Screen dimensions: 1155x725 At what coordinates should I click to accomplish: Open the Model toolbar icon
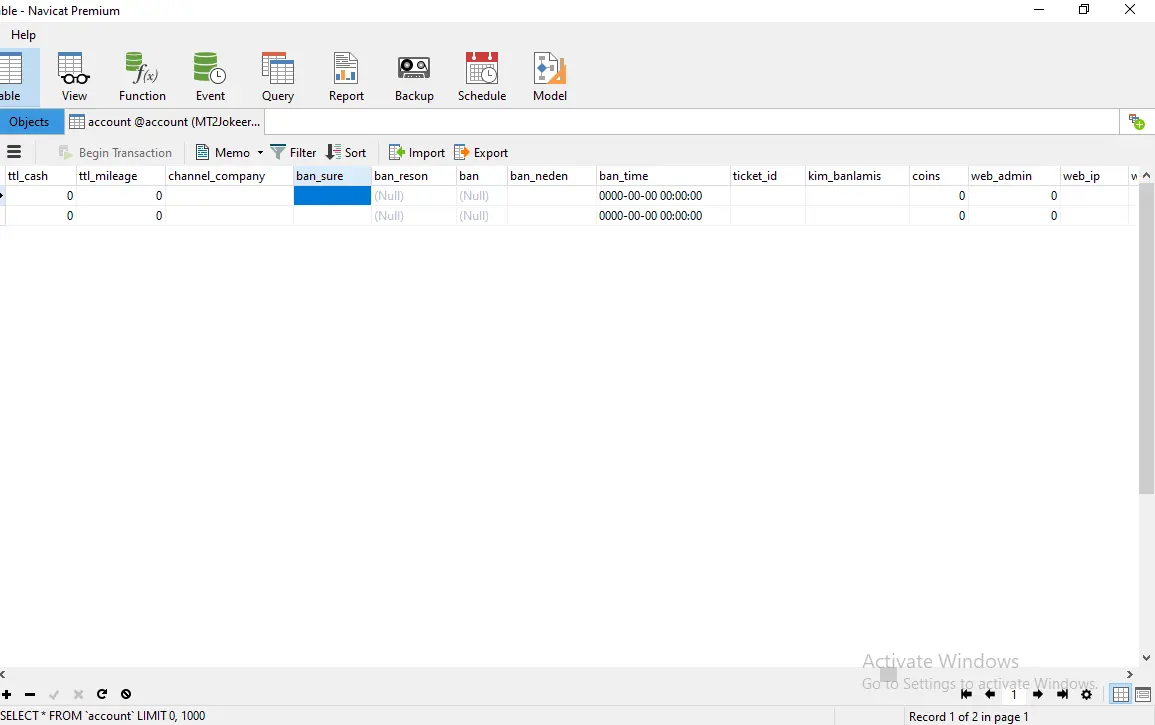tap(550, 77)
